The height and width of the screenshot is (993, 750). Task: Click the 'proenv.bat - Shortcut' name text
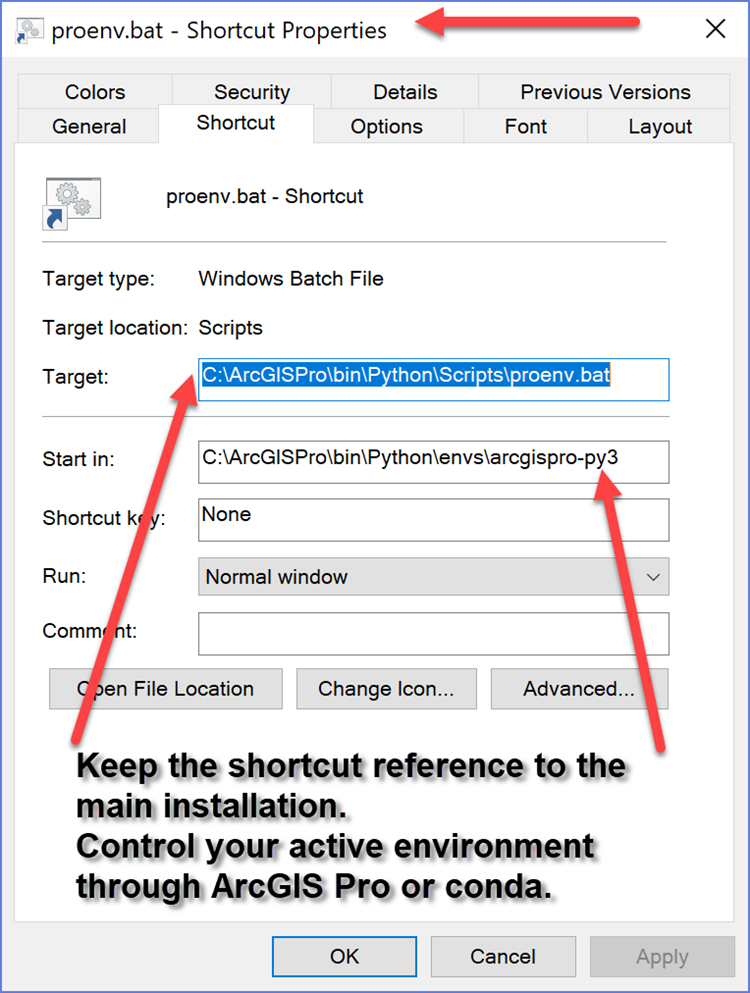click(x=264, y=196)
